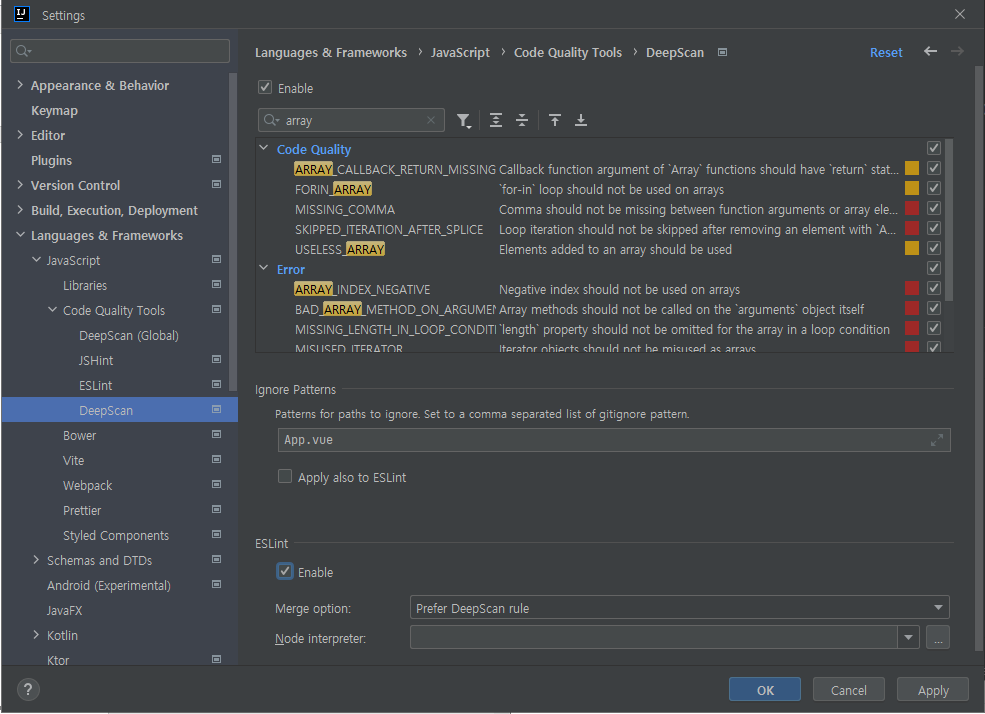Open the Prettier settings page

82,511
